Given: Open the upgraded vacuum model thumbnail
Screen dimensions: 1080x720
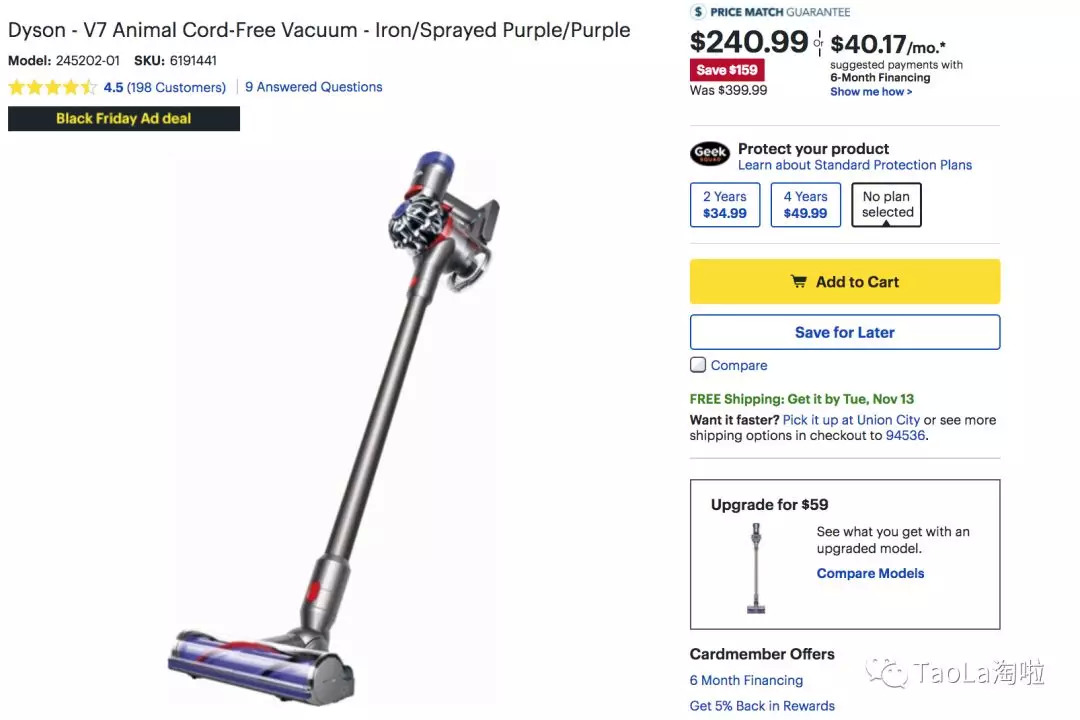Looking at the screenshot, I should [x=756, y=568].
